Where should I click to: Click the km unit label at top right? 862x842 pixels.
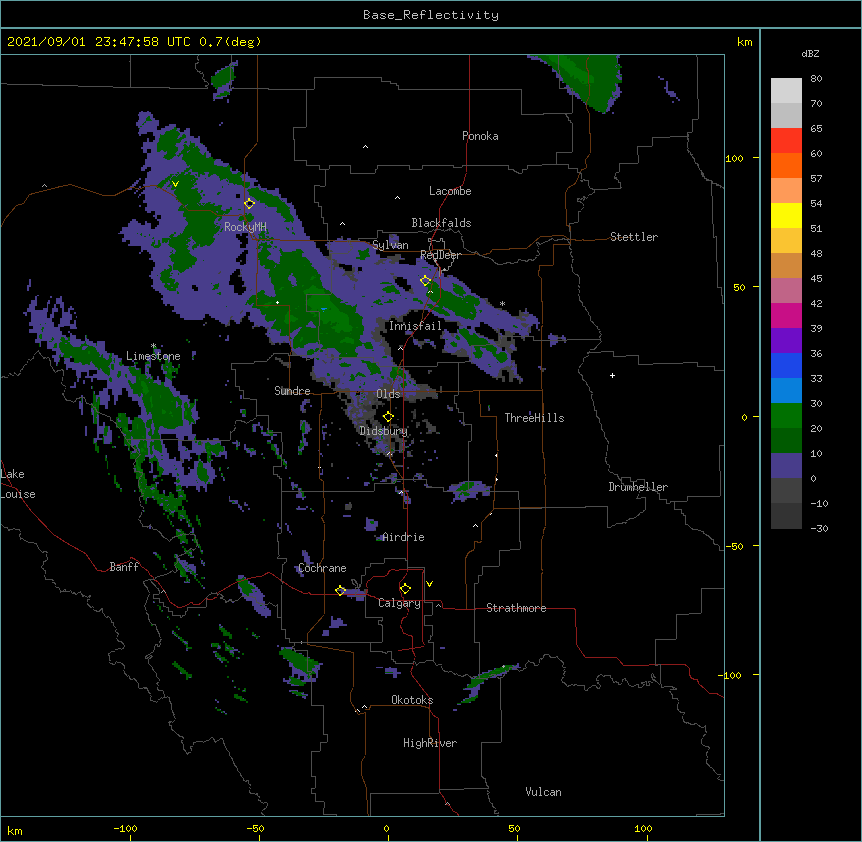click(x=744, y=42)
